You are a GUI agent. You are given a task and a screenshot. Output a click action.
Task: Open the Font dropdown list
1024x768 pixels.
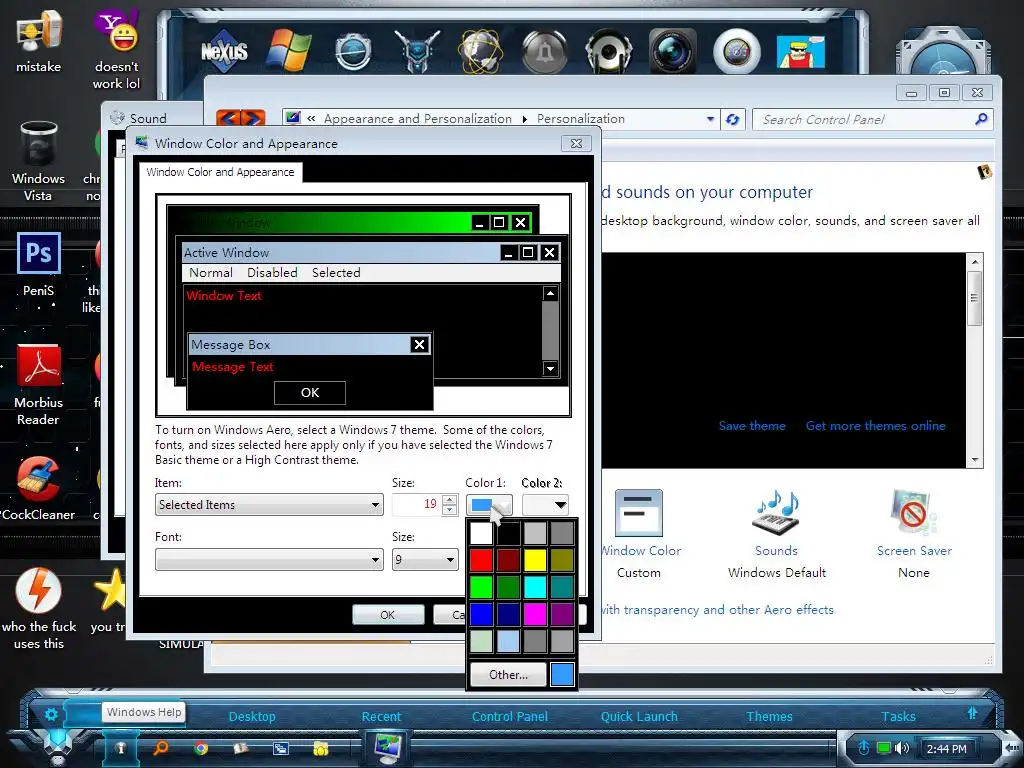click(269, 560)
